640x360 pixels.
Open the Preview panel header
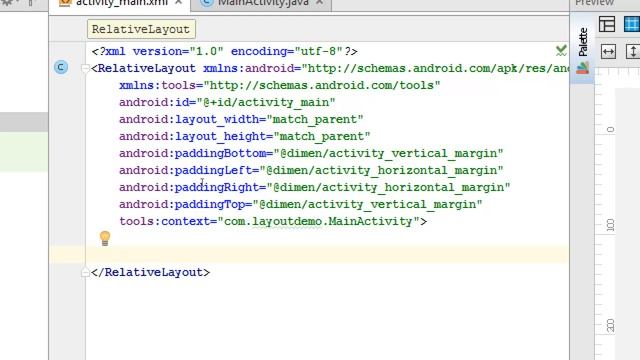click(594, 3)
